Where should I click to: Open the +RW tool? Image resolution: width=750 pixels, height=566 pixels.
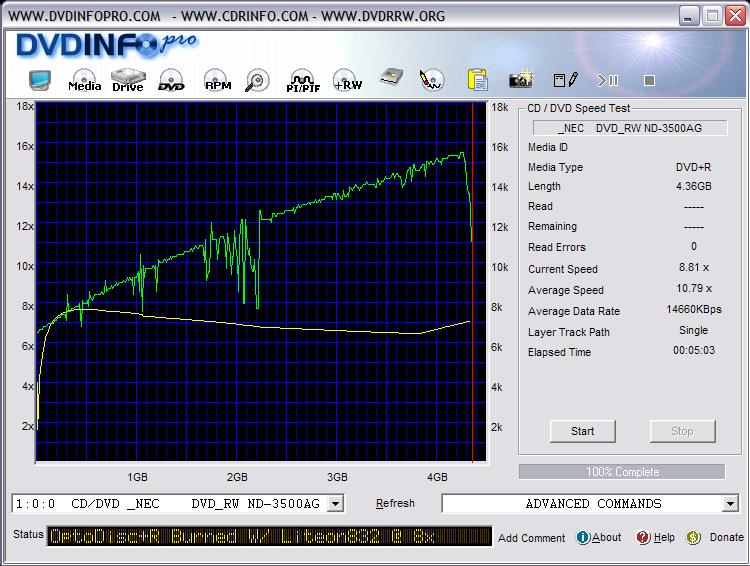(x=348, y=80)
